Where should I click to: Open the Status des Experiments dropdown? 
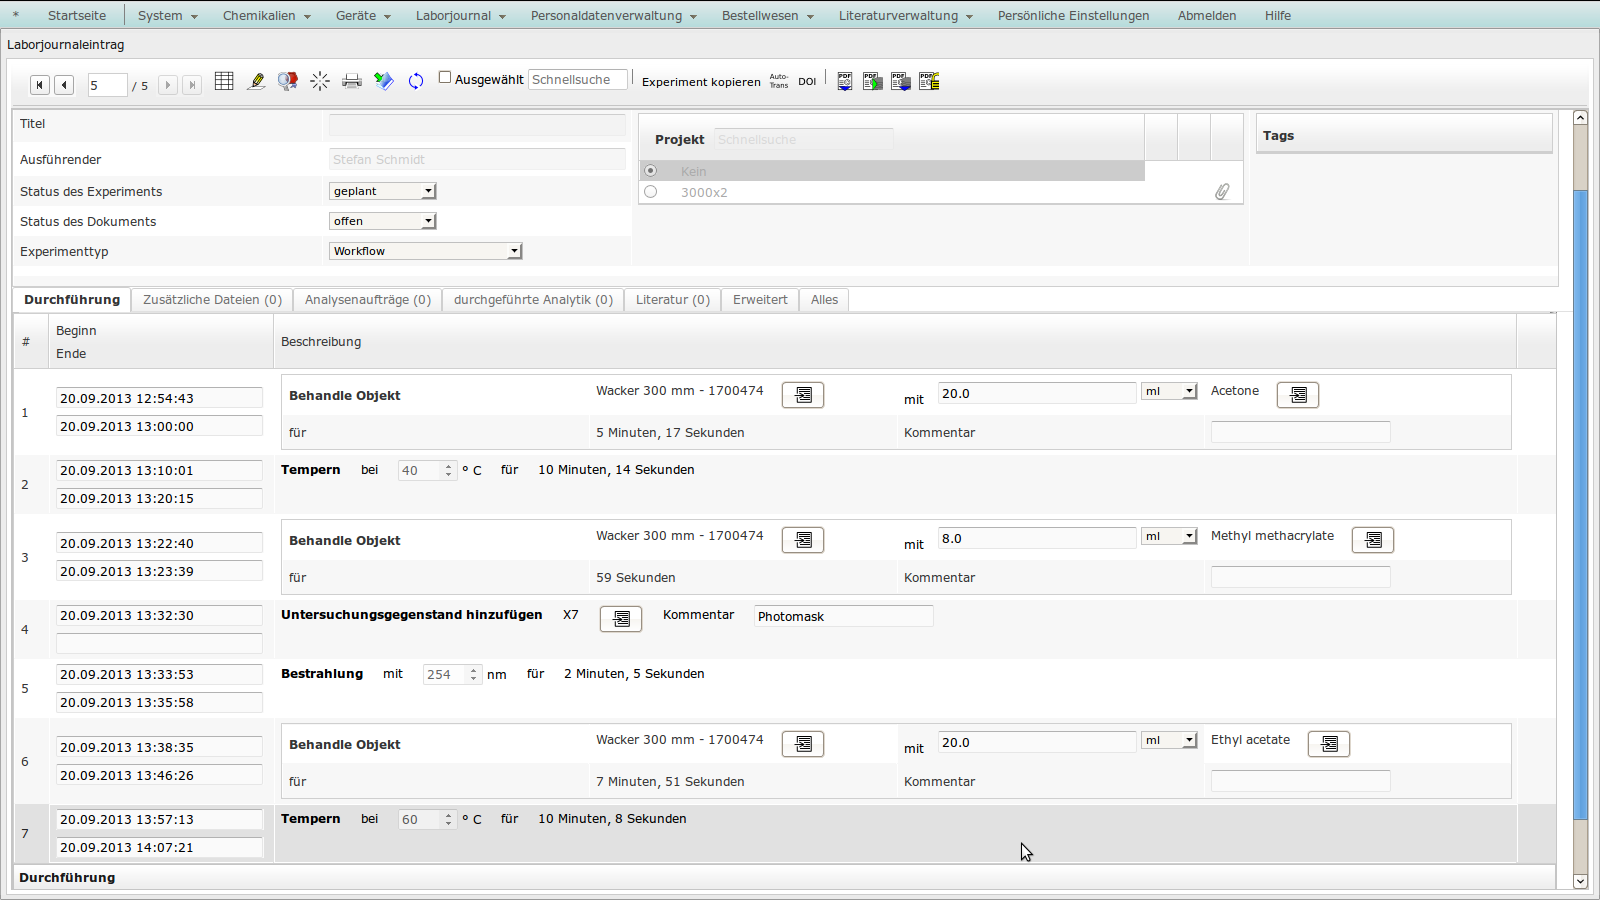tap(383, 191)
